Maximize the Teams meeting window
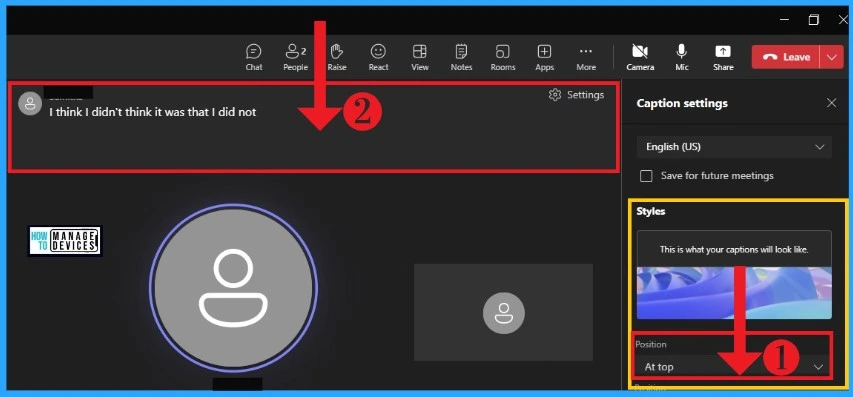Viewport: 853px width, 397px height. point(813,20)
